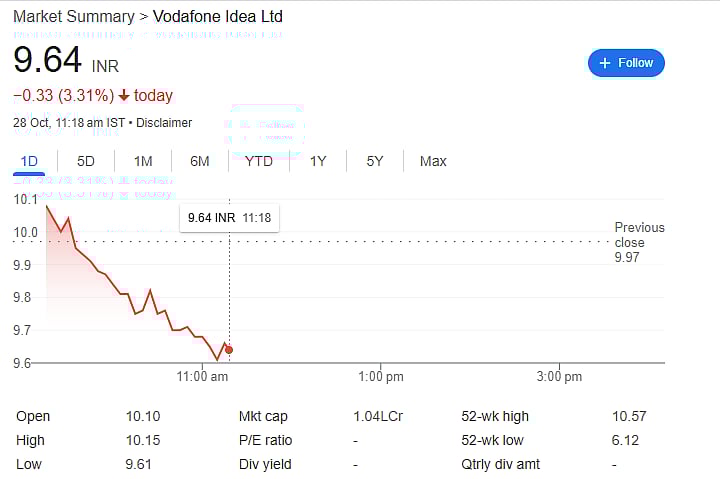Click the plus icon on Follow
720x479 pixels.
(x=604, y=63)
